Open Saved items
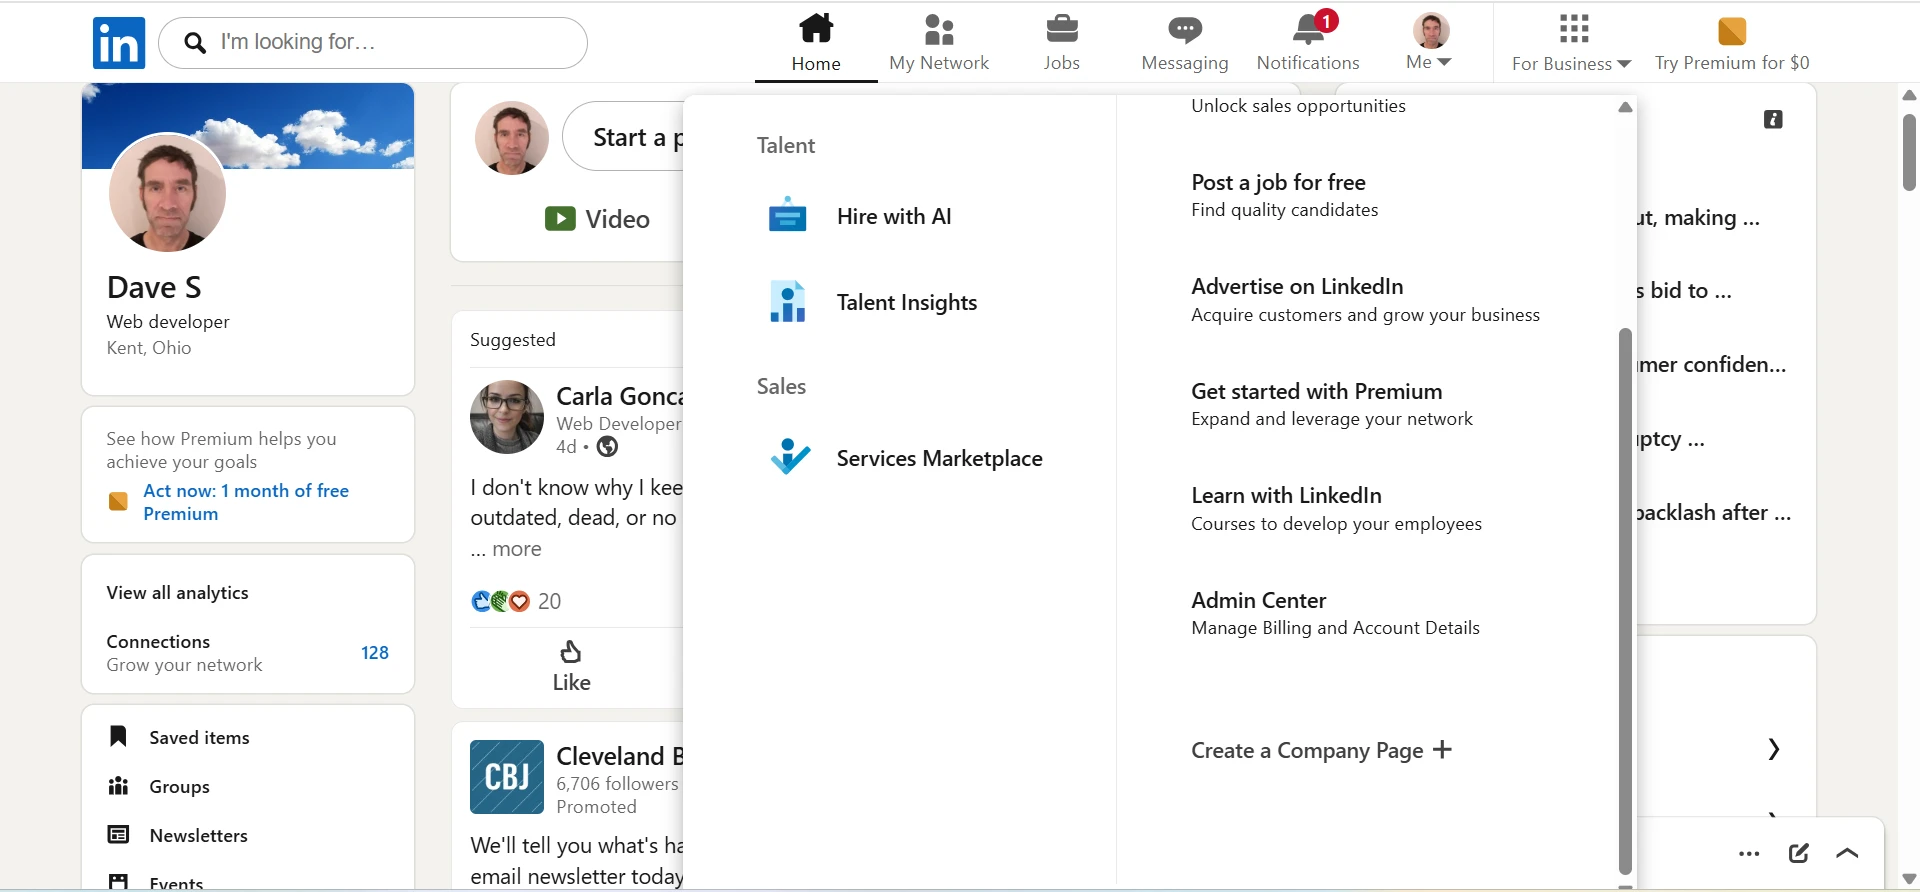This screenshot has width=1920, height=892. click(x=199, y=738)
